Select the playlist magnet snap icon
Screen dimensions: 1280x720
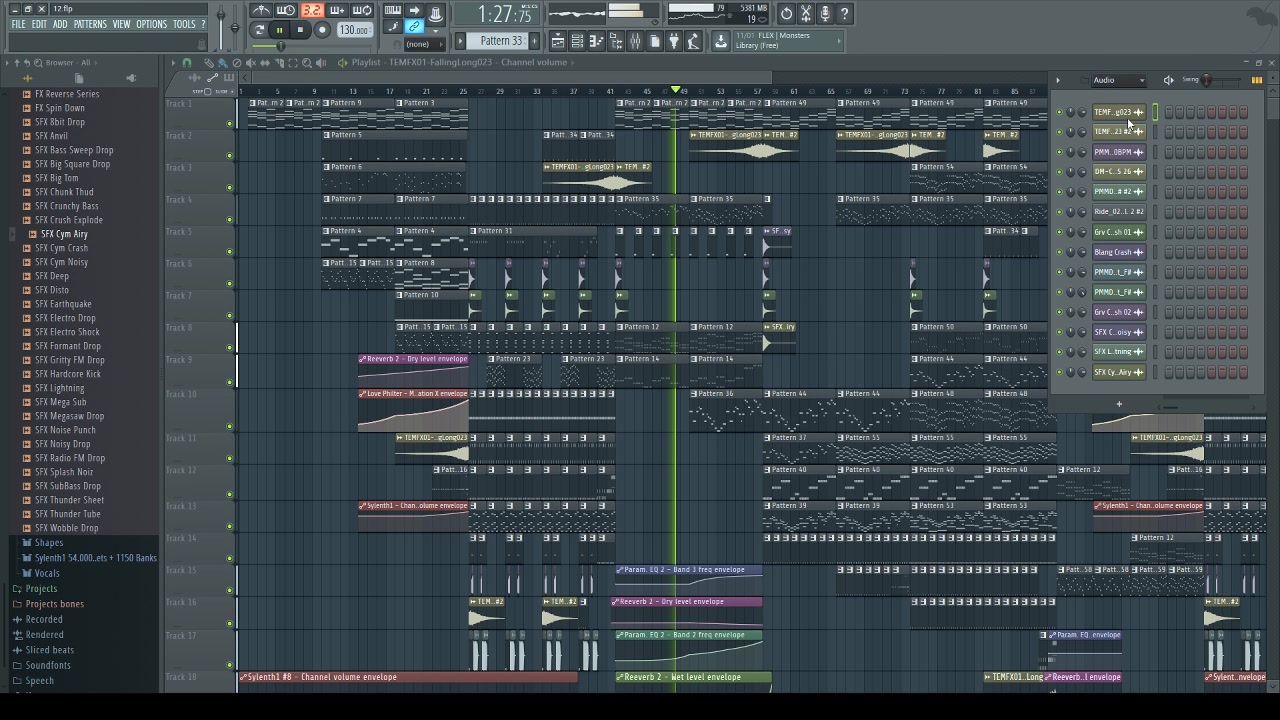pyautogui.click(x=187, y=62)
